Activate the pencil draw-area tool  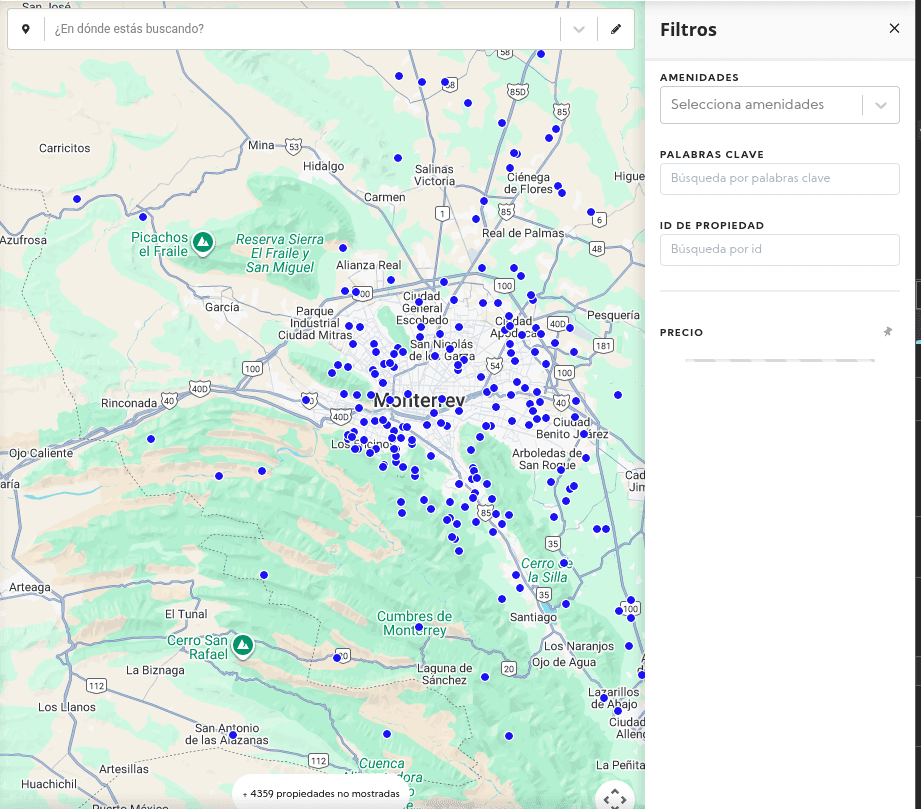(x=616, y=30)
